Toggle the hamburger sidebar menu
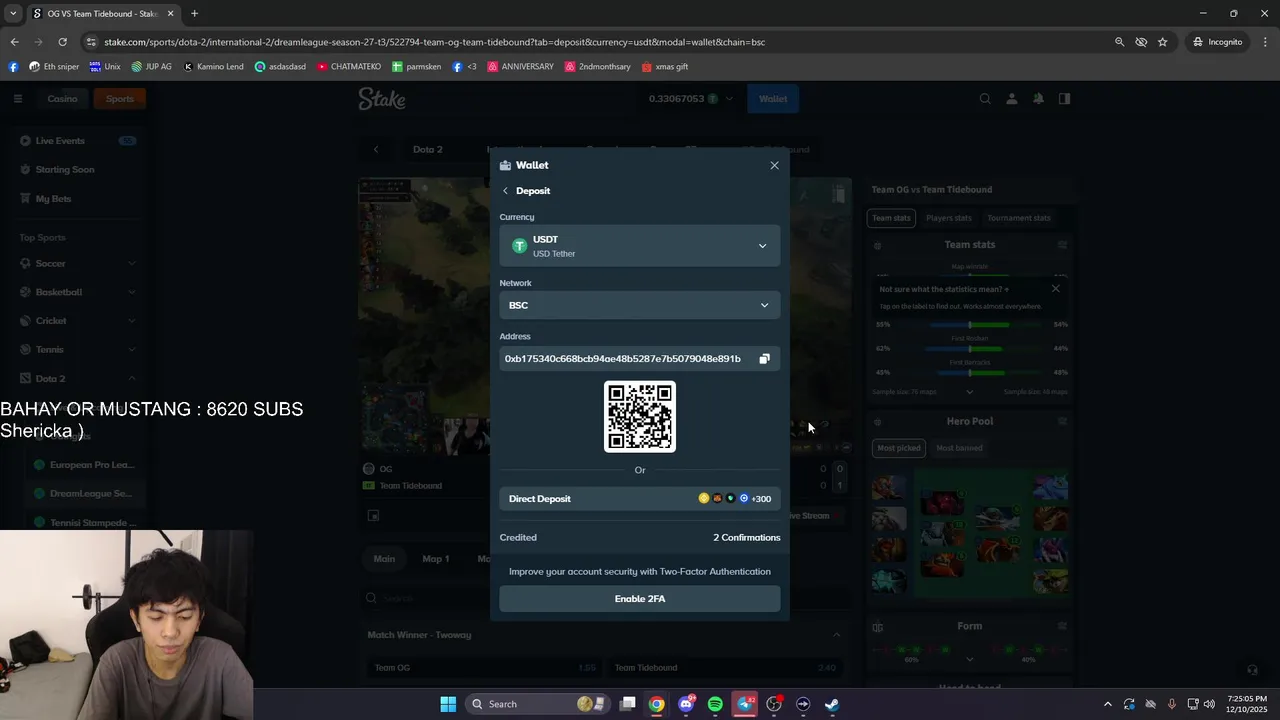The width and height of the screenshot is (1280, 720). [x=17, y=99]
